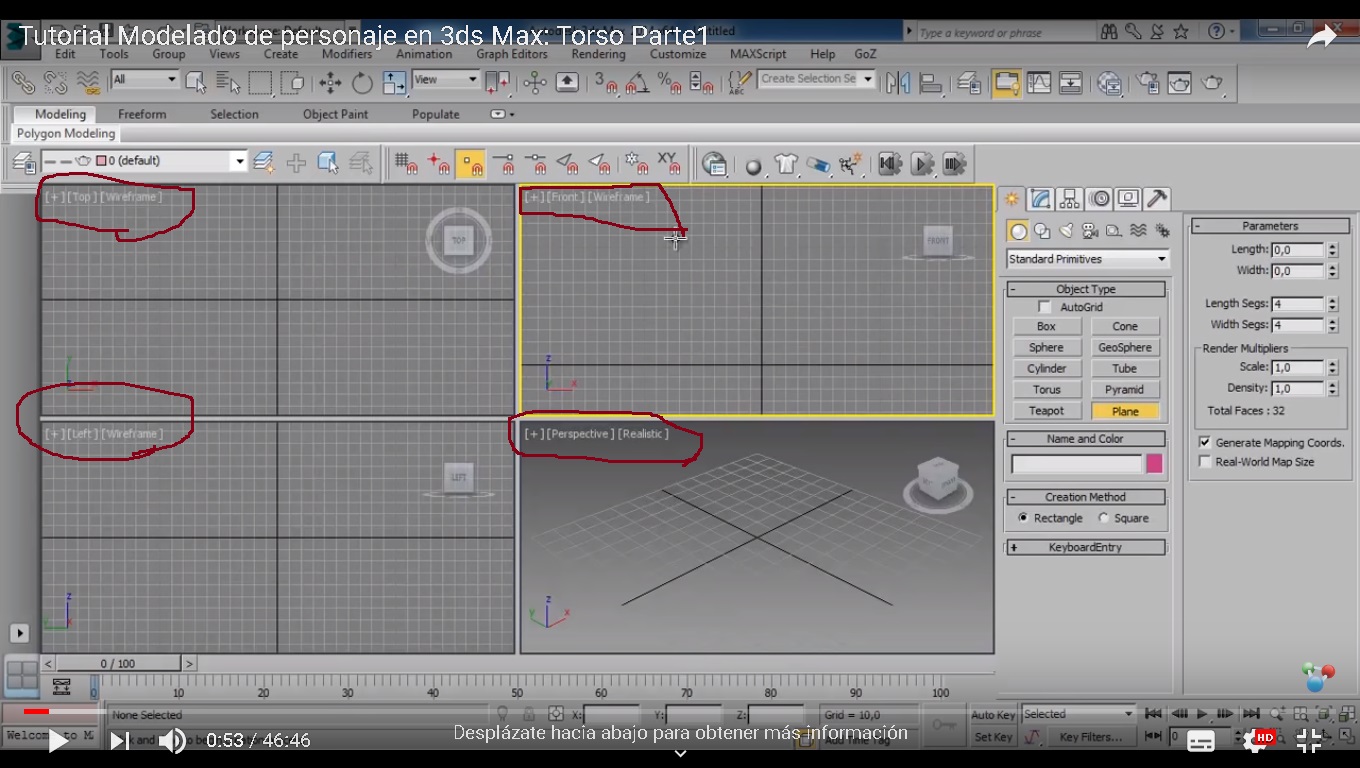
Task: Click the object name input field
Action: click(x=1076, y=464)
